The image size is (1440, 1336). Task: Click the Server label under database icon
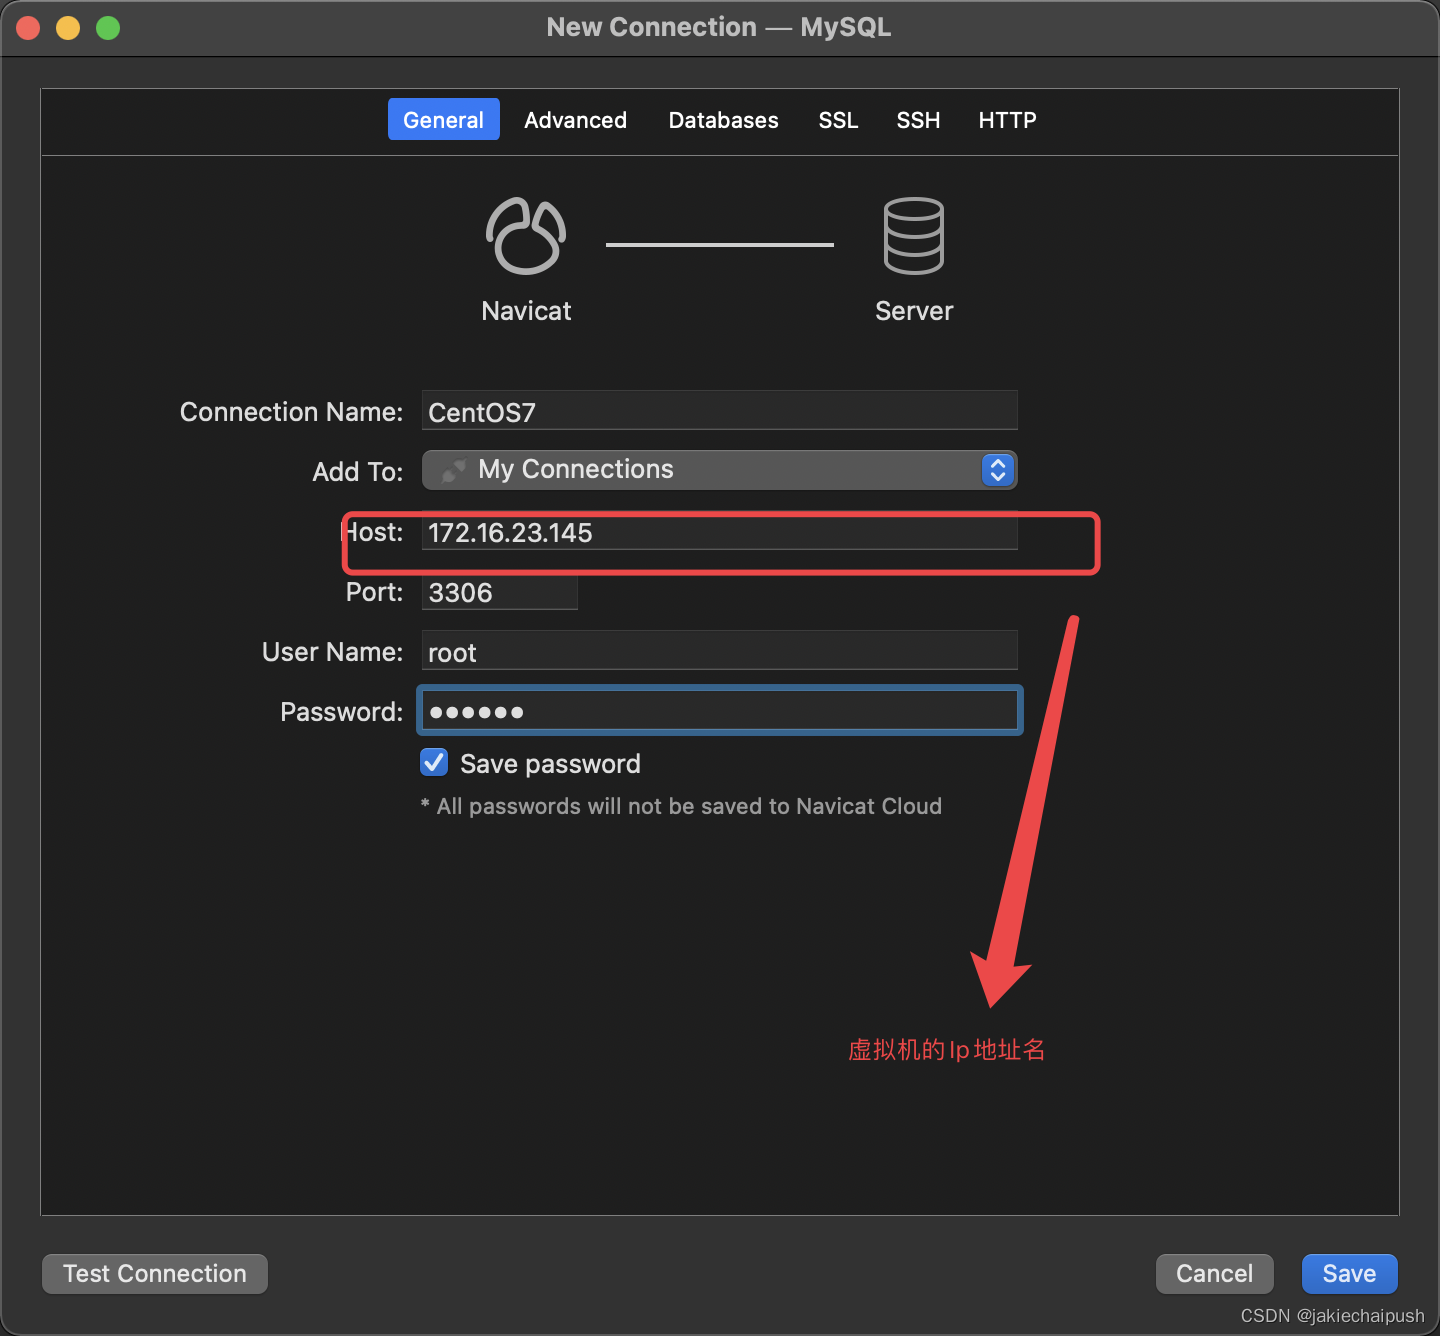click(914, 311)
